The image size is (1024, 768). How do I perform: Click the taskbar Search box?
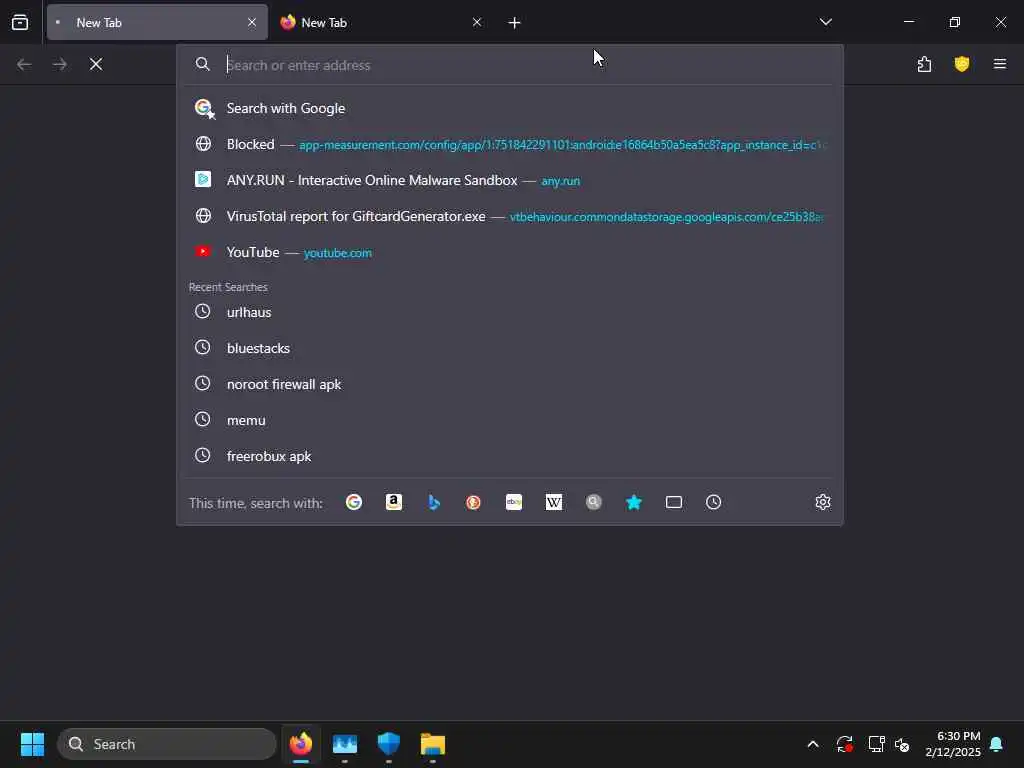coord(167,744)
